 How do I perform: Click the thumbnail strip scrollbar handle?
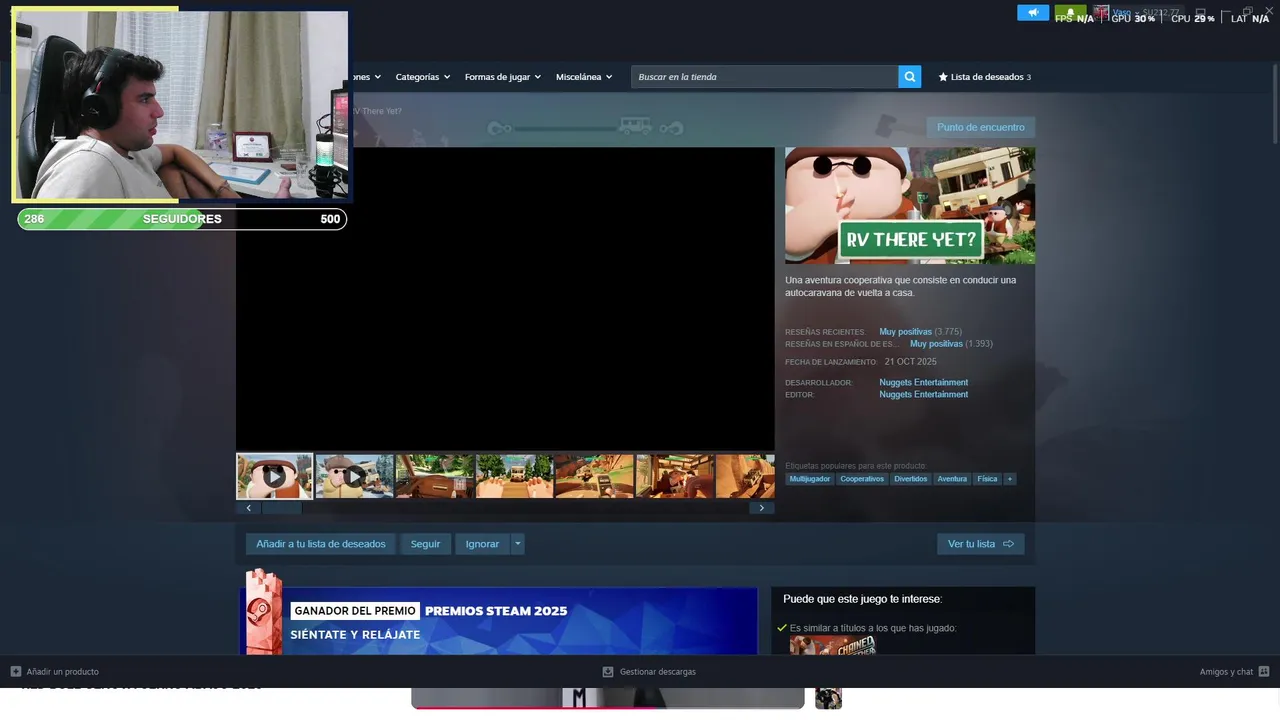281,508
